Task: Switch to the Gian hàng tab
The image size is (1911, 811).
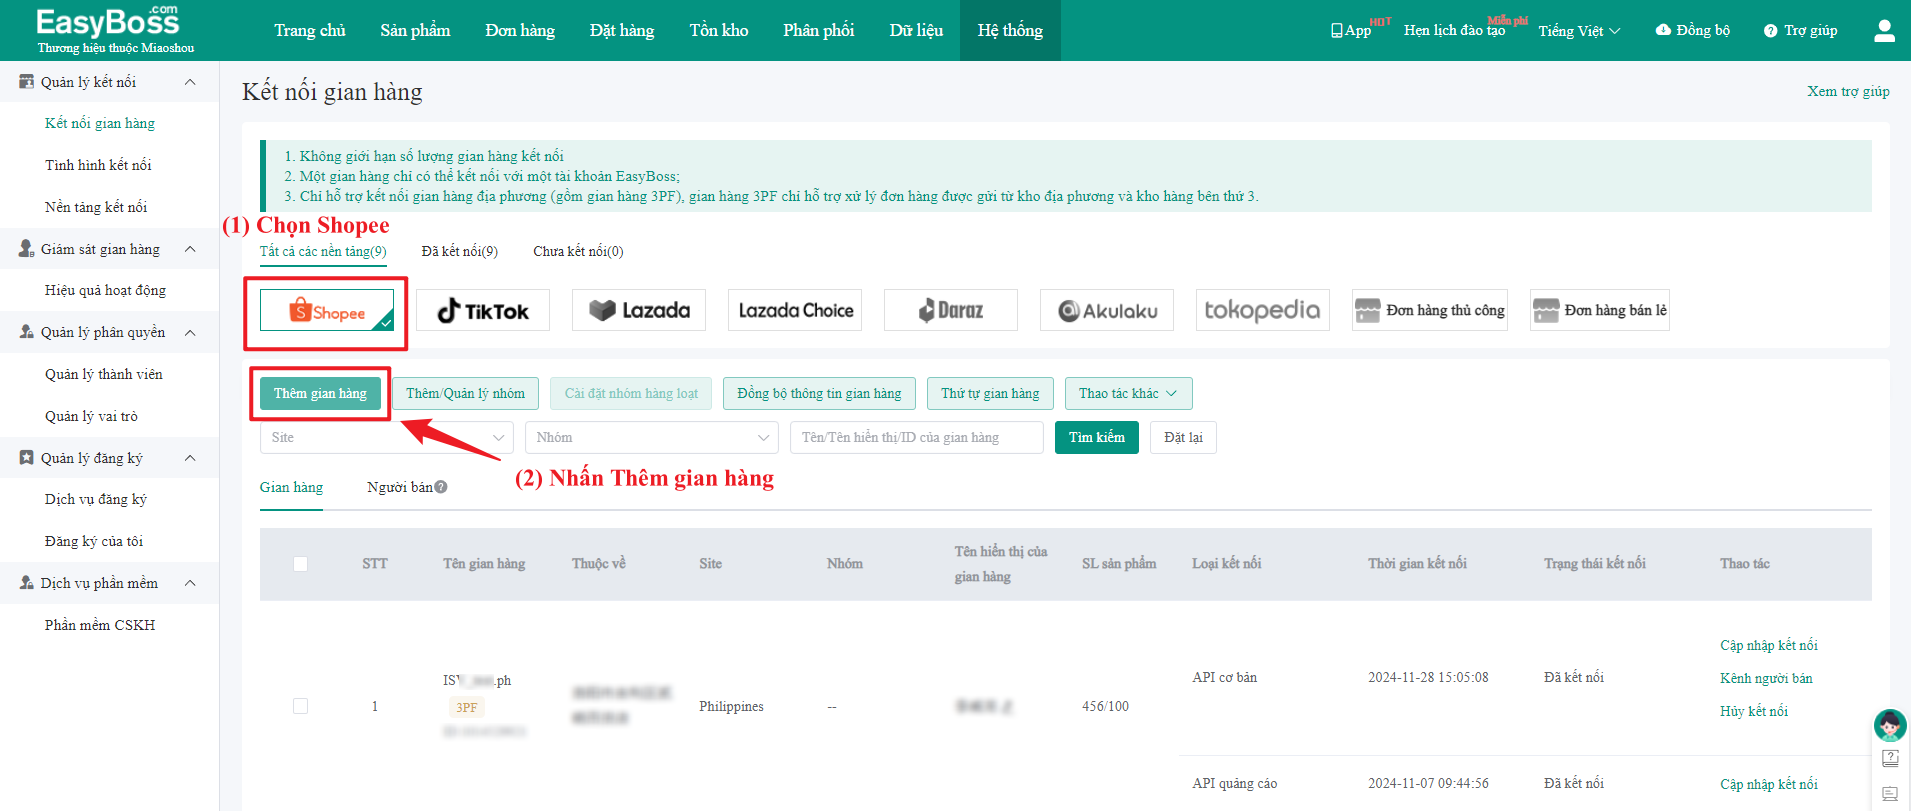Action: coord(291,487)
